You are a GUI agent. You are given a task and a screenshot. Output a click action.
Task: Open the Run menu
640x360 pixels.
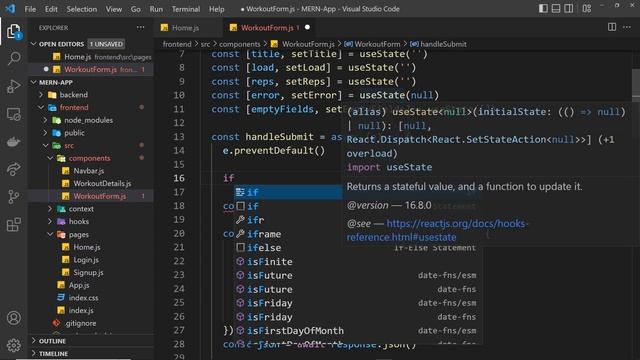(x=156, y=9)
